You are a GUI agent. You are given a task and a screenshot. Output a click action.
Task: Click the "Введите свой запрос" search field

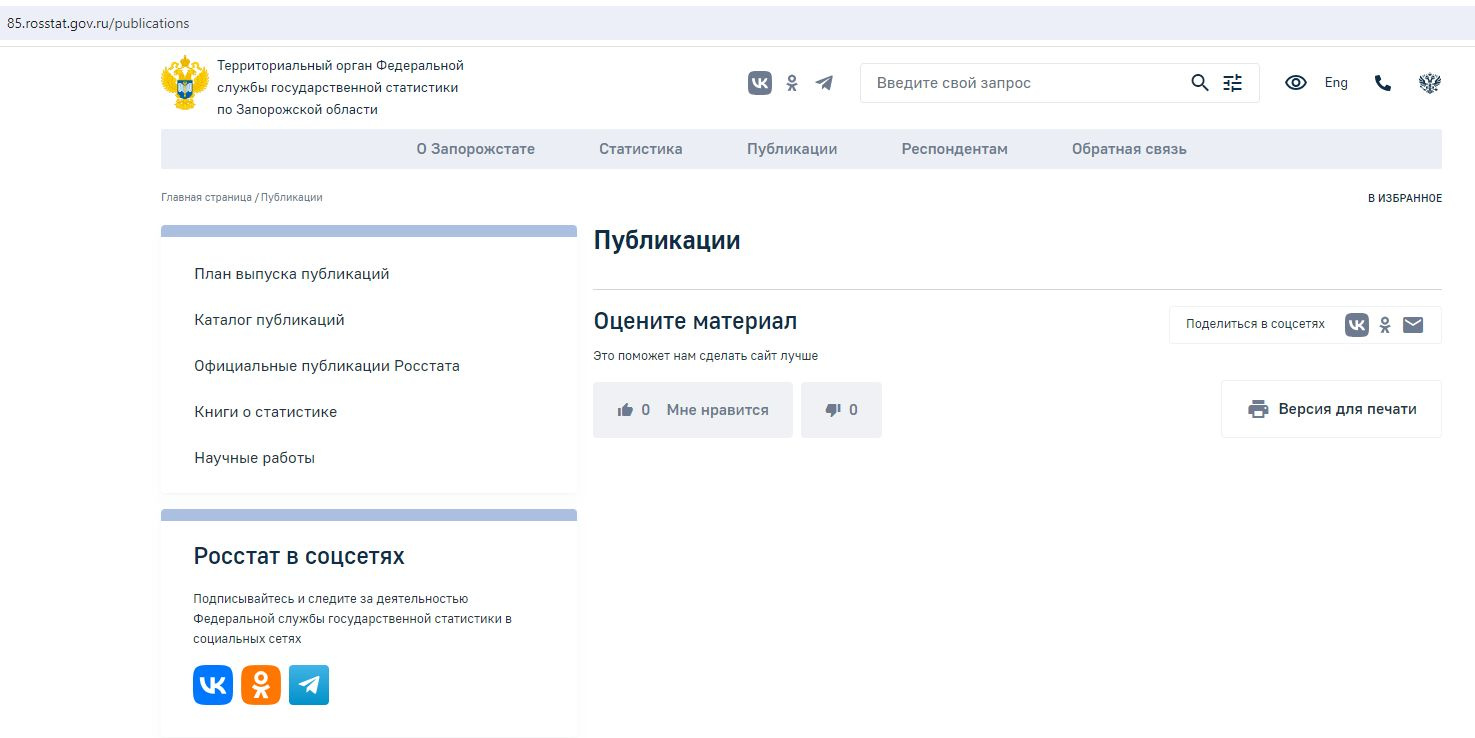[1020, 83]
